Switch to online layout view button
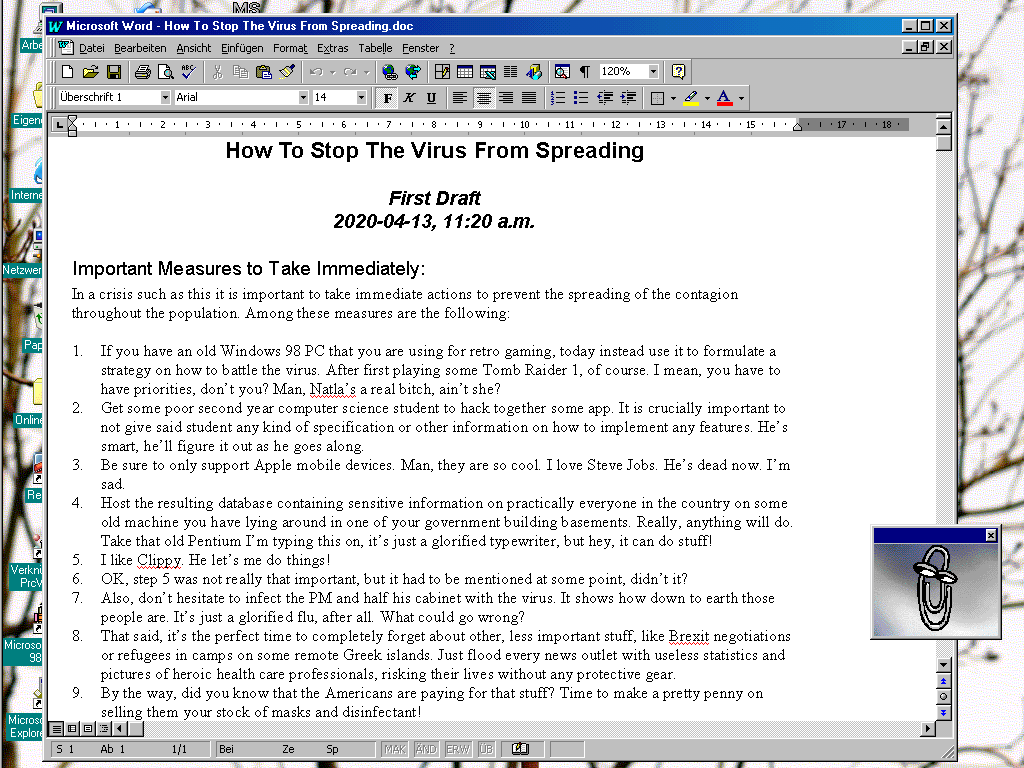This screenshot has width=1024, height=768. tap(72, 728)
